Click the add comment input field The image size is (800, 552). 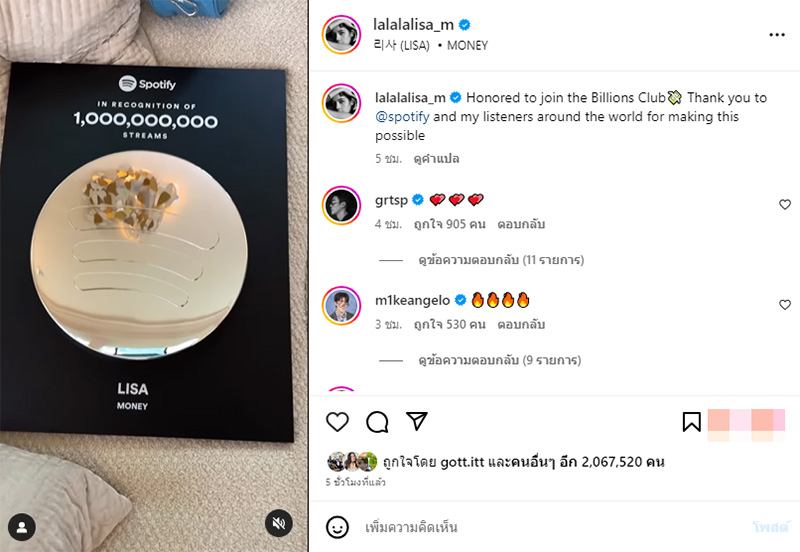click(x=551, y=527)
